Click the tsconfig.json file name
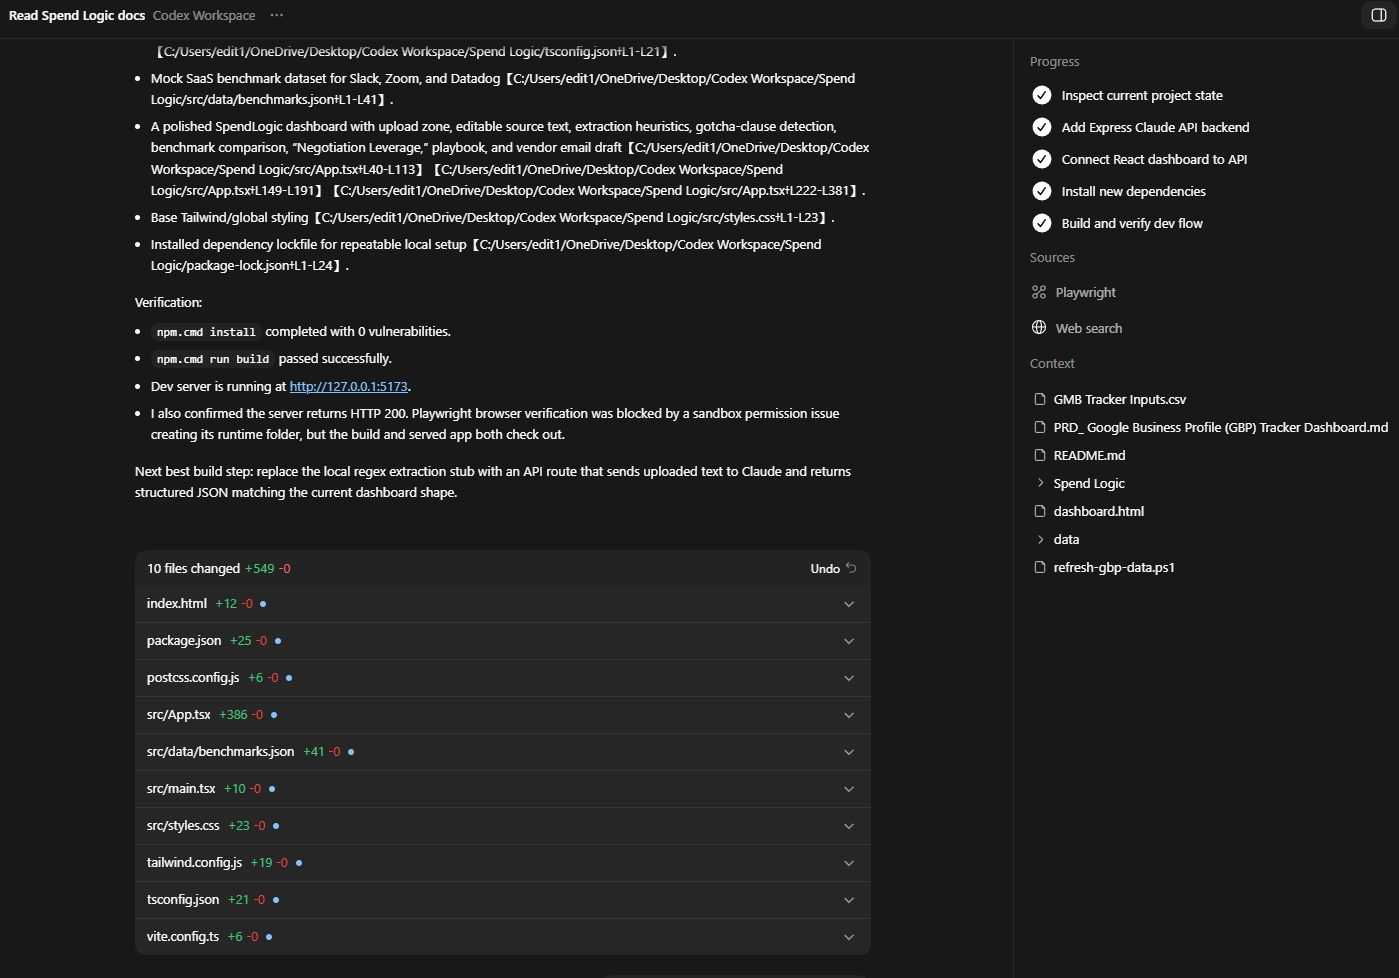 183,900
